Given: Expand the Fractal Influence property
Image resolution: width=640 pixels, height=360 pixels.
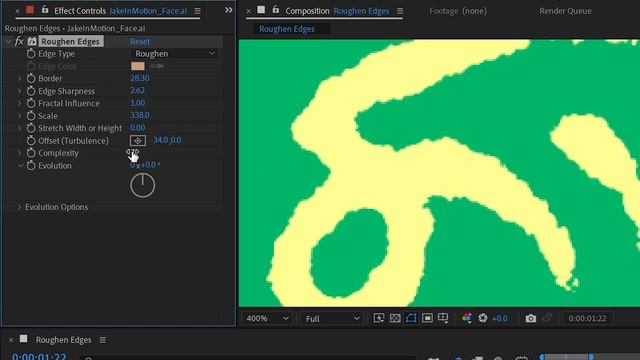Looking at the screenshot, I should click(x=19, y=103).
